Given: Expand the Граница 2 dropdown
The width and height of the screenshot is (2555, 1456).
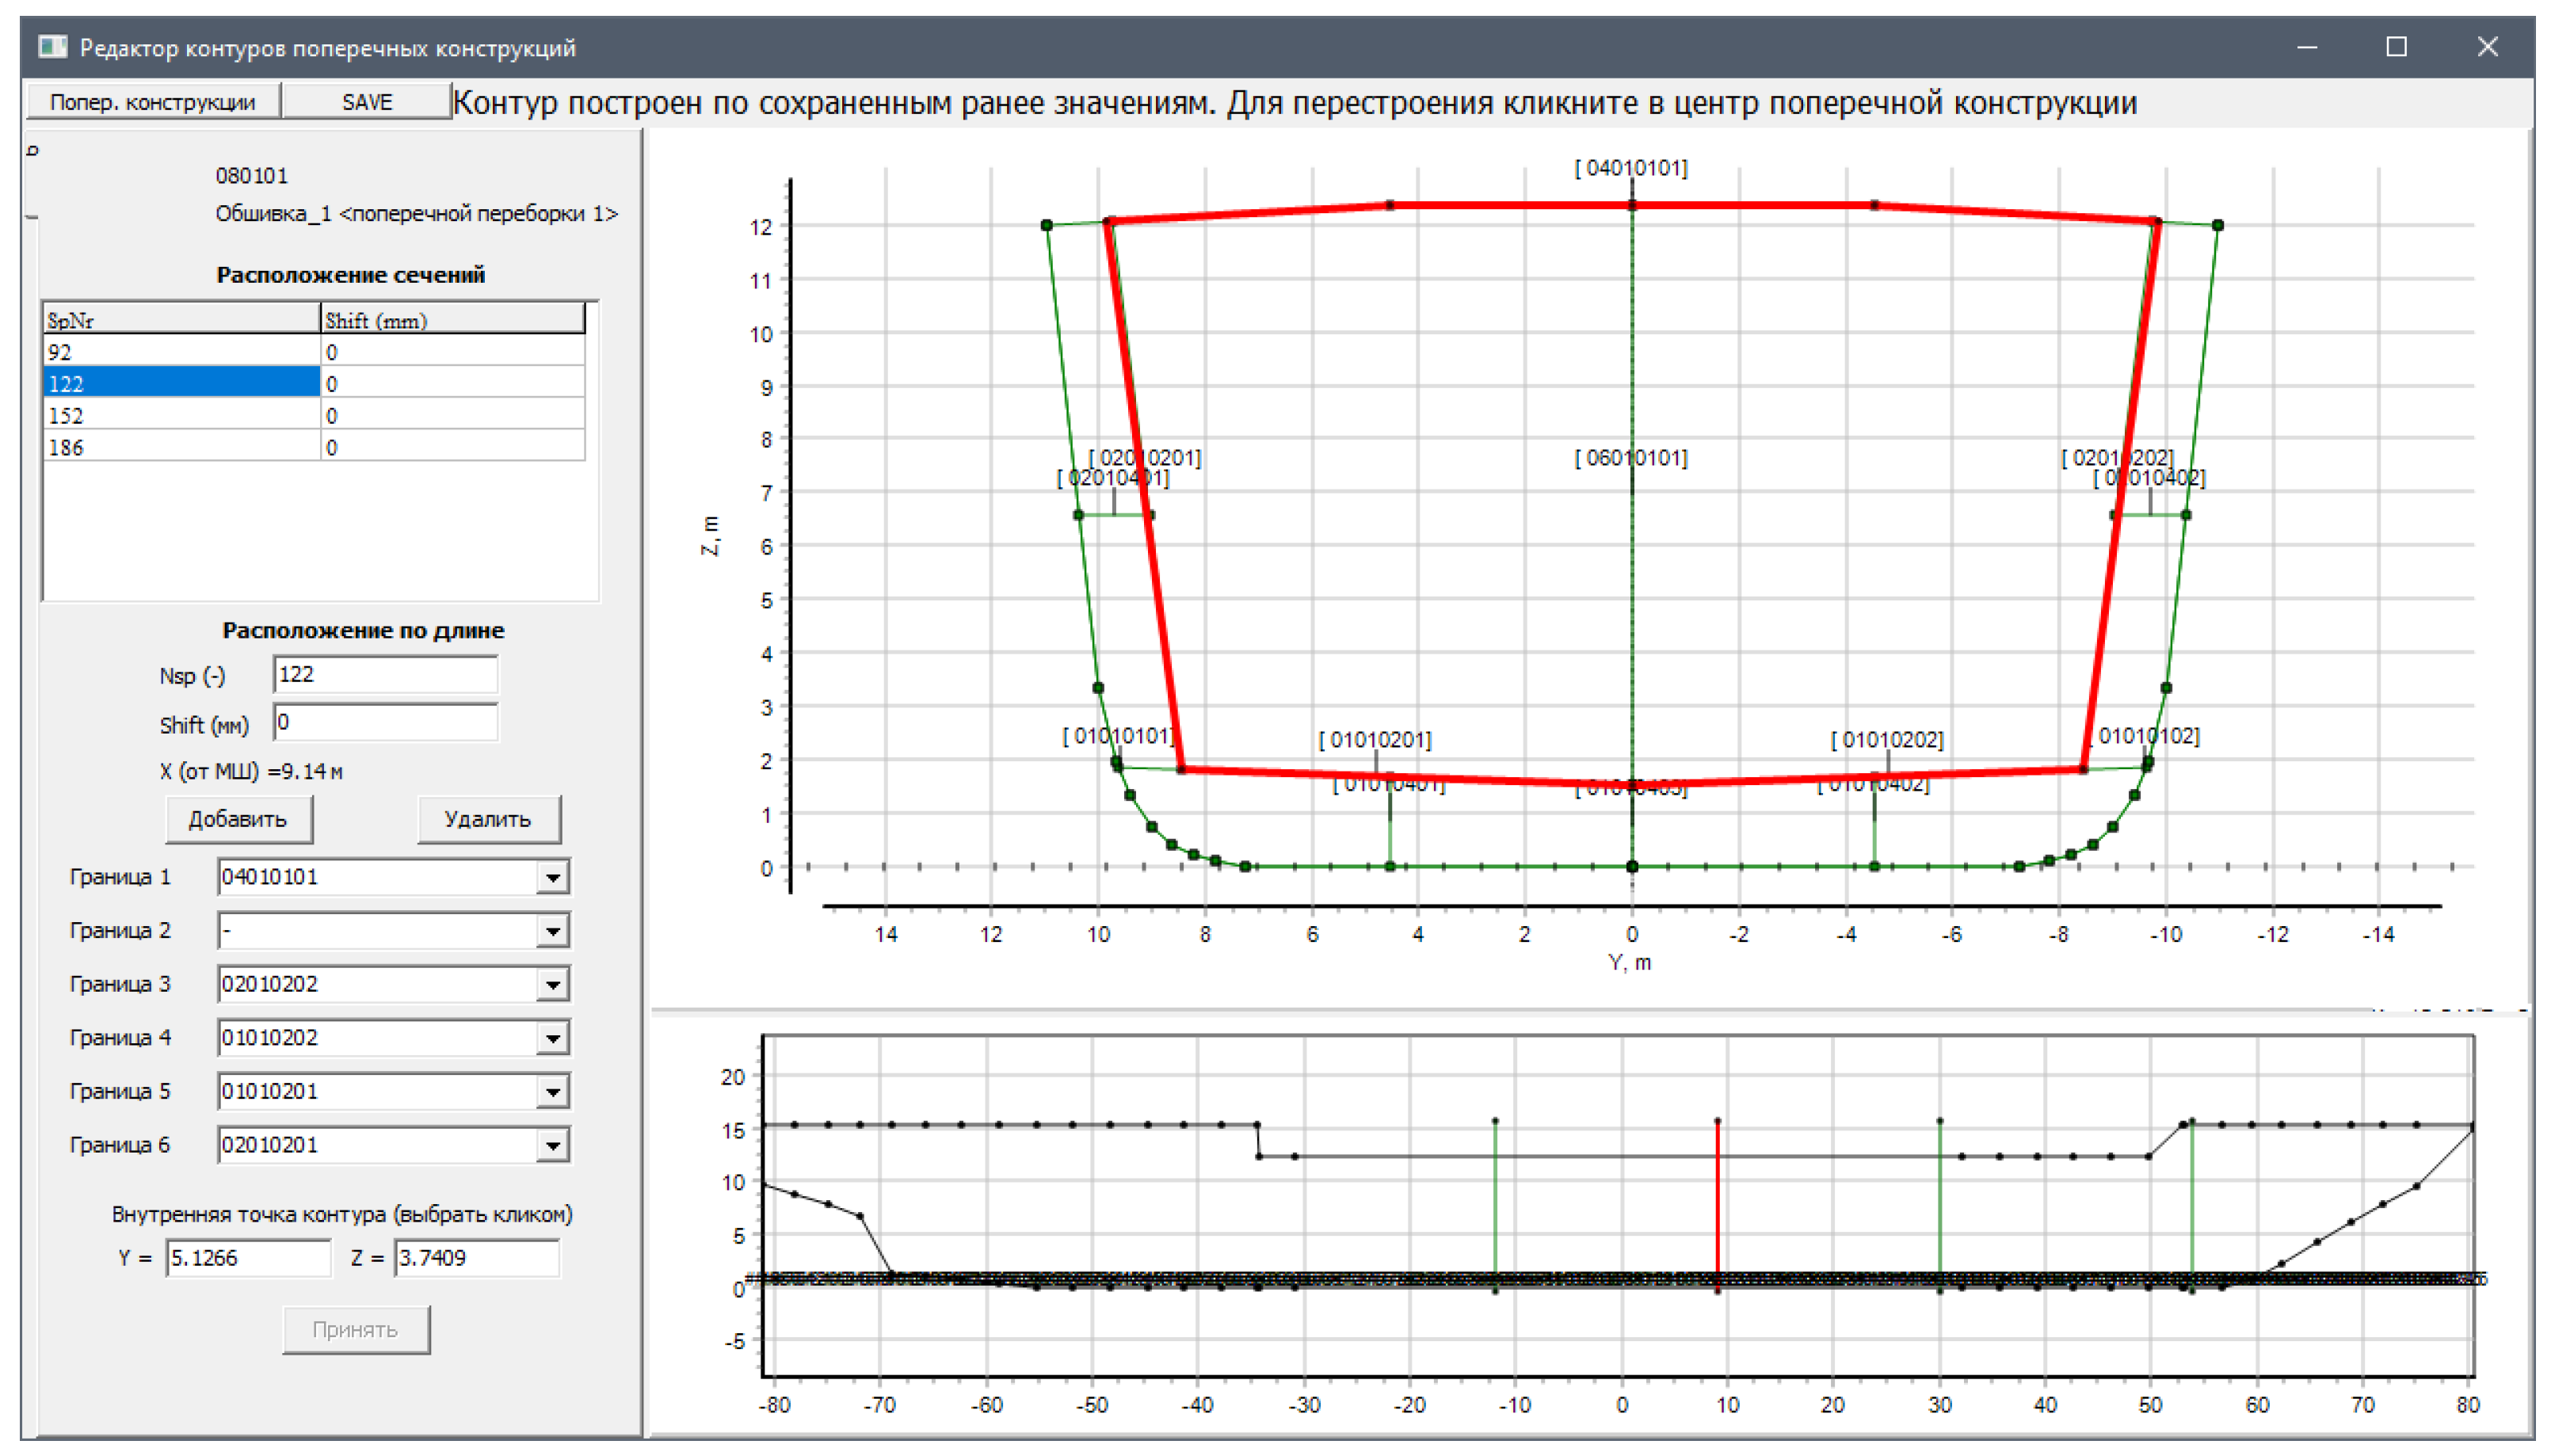Looking at the screenshot, I should pyautogui.click(x=552, y=931).
